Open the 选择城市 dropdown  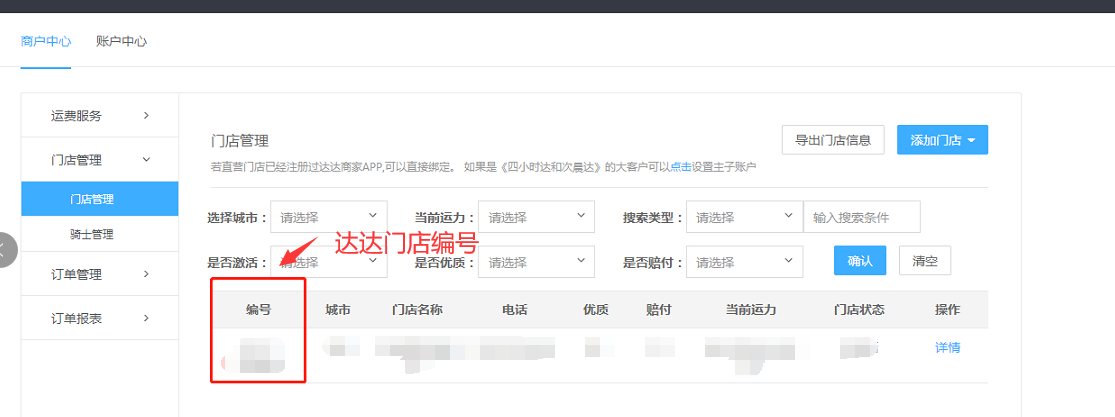pyautogui.click(x=328, y=217)
